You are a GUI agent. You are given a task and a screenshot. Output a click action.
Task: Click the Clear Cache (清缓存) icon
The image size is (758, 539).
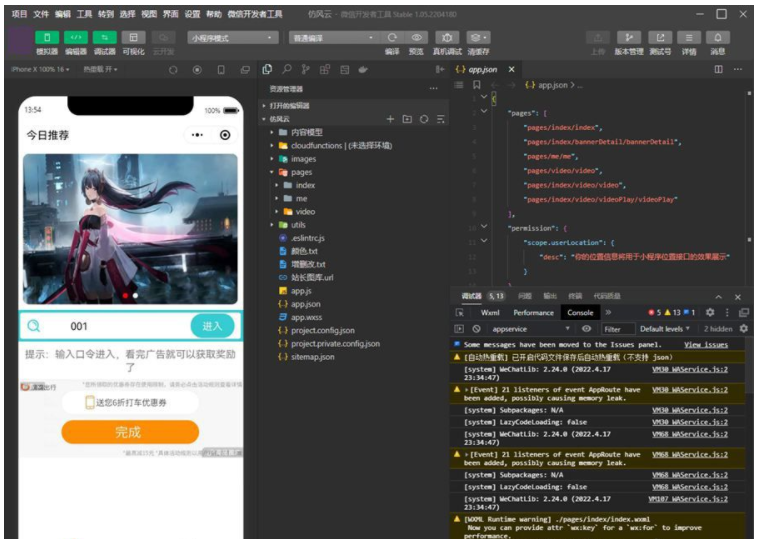[x=478, y=38]
